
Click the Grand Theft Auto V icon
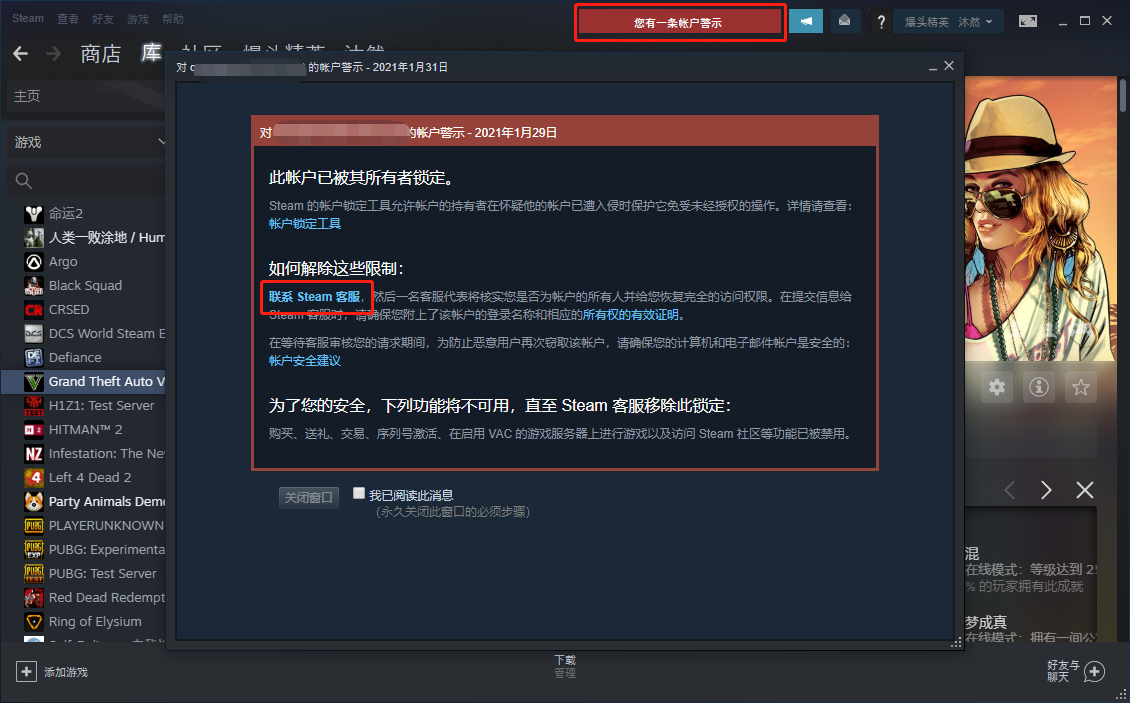(x=34, y=381)
